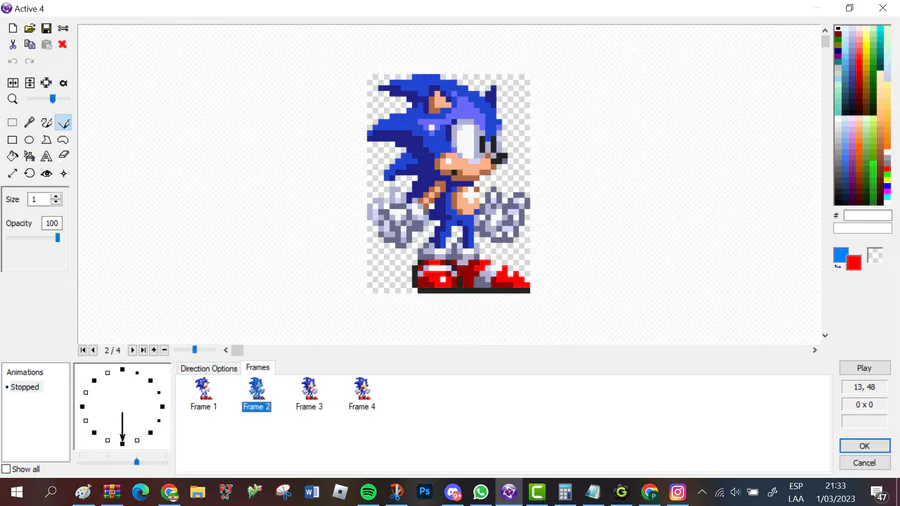Select the Spray tool
Image resolution: width=900 pixels, height=506 pixels.
point(29,156)
